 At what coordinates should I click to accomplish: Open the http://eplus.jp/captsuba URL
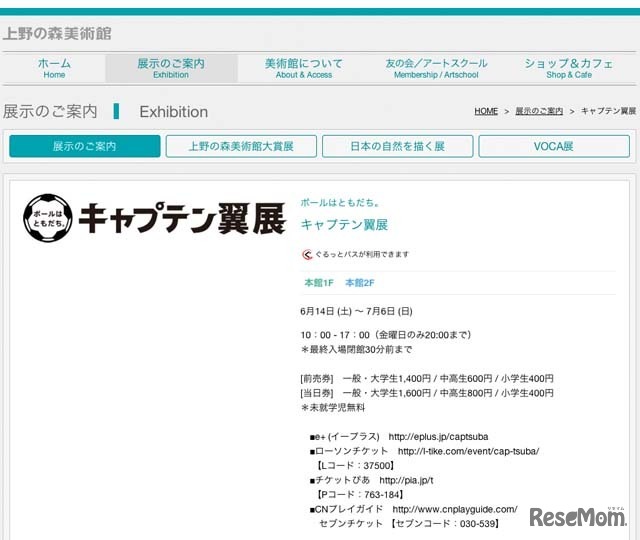click(438, 437)
